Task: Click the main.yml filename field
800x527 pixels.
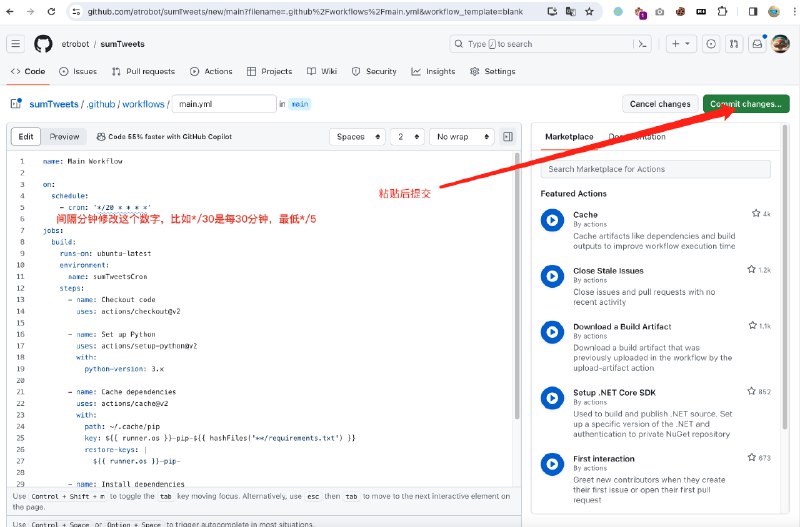Action: [224, 104]
